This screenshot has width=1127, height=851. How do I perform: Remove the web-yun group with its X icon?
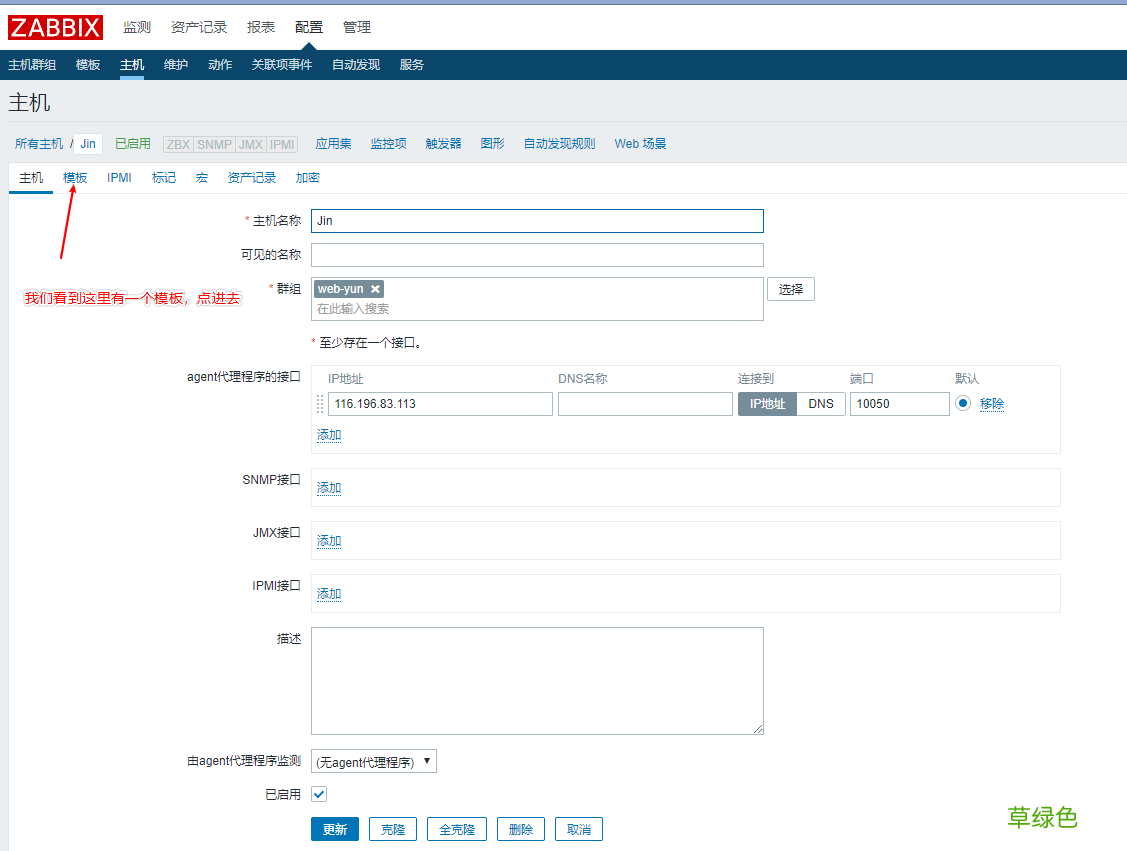375,288
